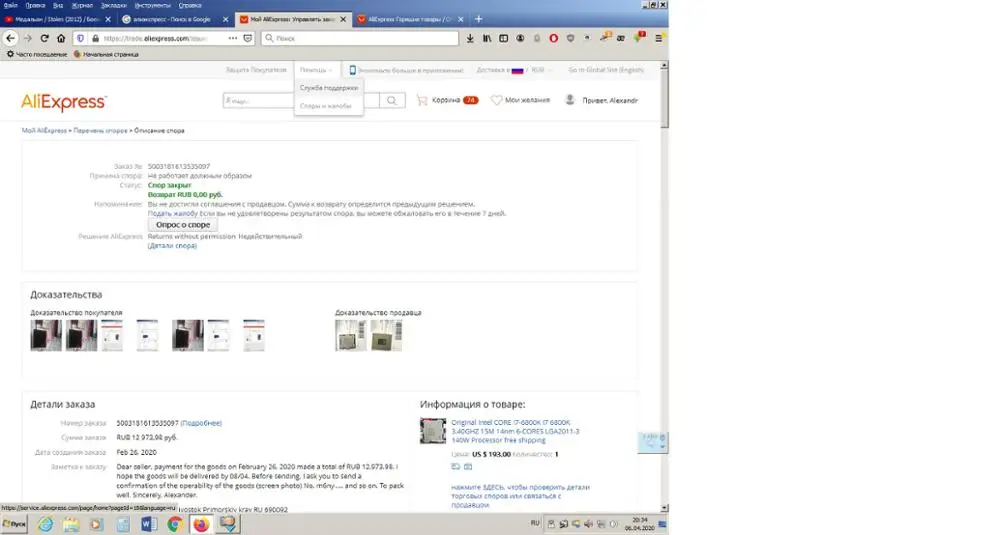Click the Pocket save icon in the address bar
This screenshot has width=1000, height=535.
coord(247,38)
